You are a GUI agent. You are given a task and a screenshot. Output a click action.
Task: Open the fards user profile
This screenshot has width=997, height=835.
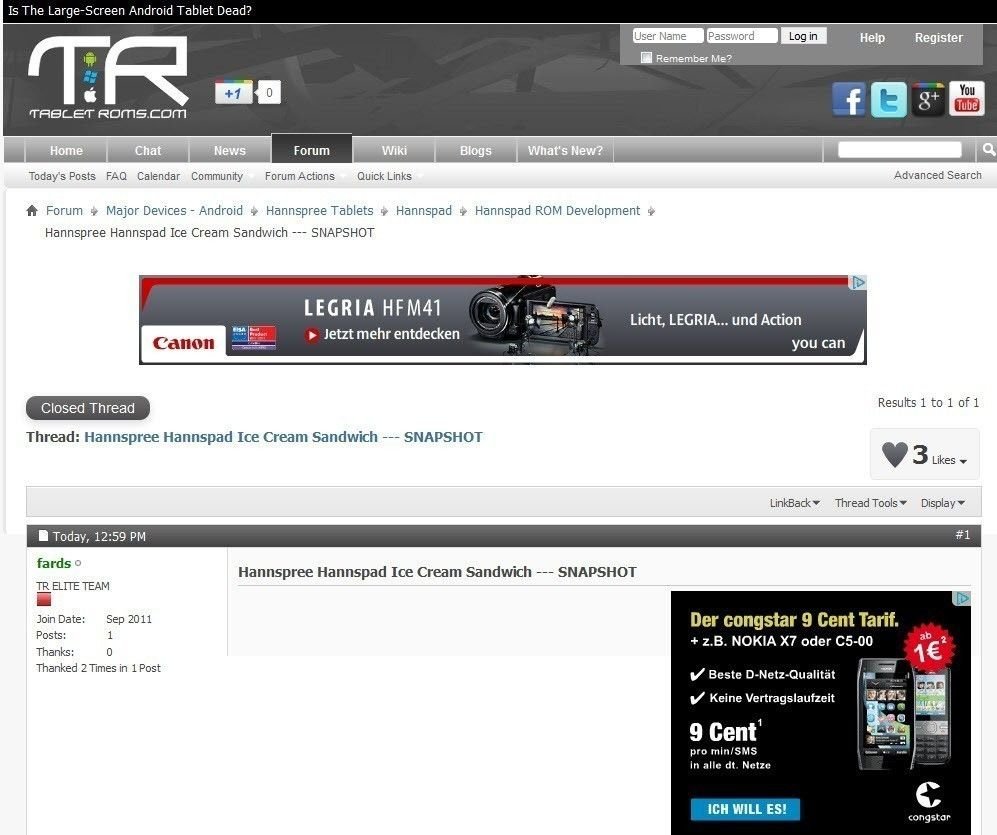pos(54,563)
